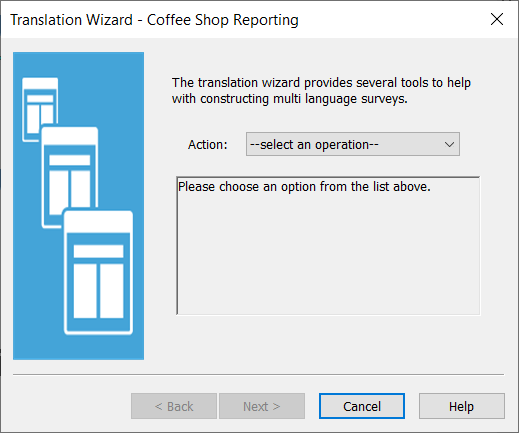This screenshot has height=433, width=519.
Task: Click the Cancel button
Action: click(362, 406)
